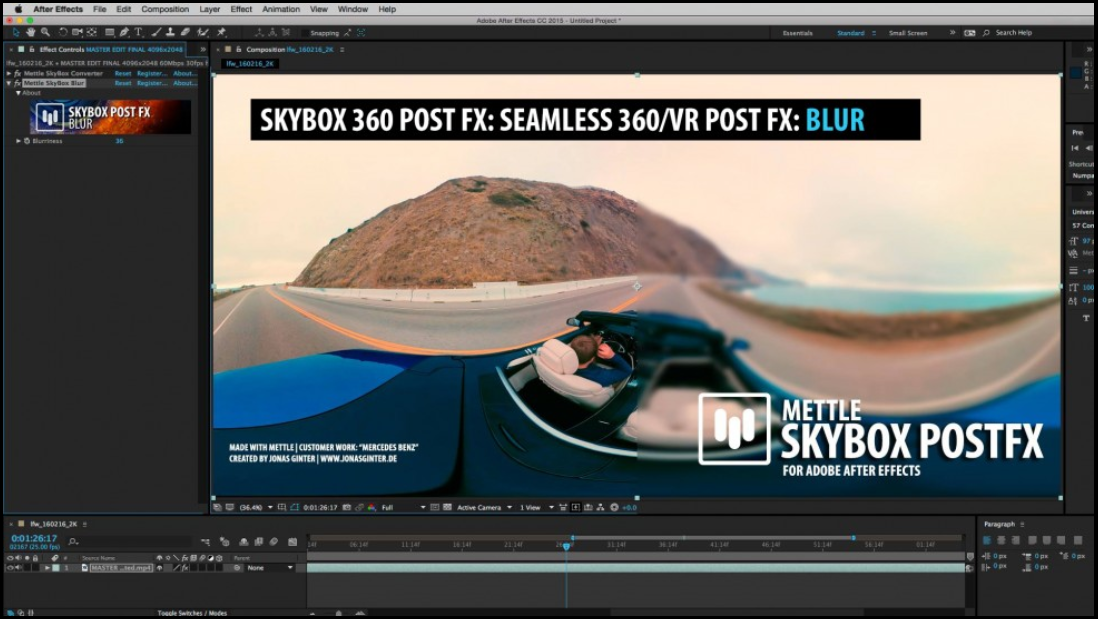1098x619 pixels.
Task: Toggle Mettle SkyBox Converter fx switch
Action: pyautogui.click(x=18, y=74)
